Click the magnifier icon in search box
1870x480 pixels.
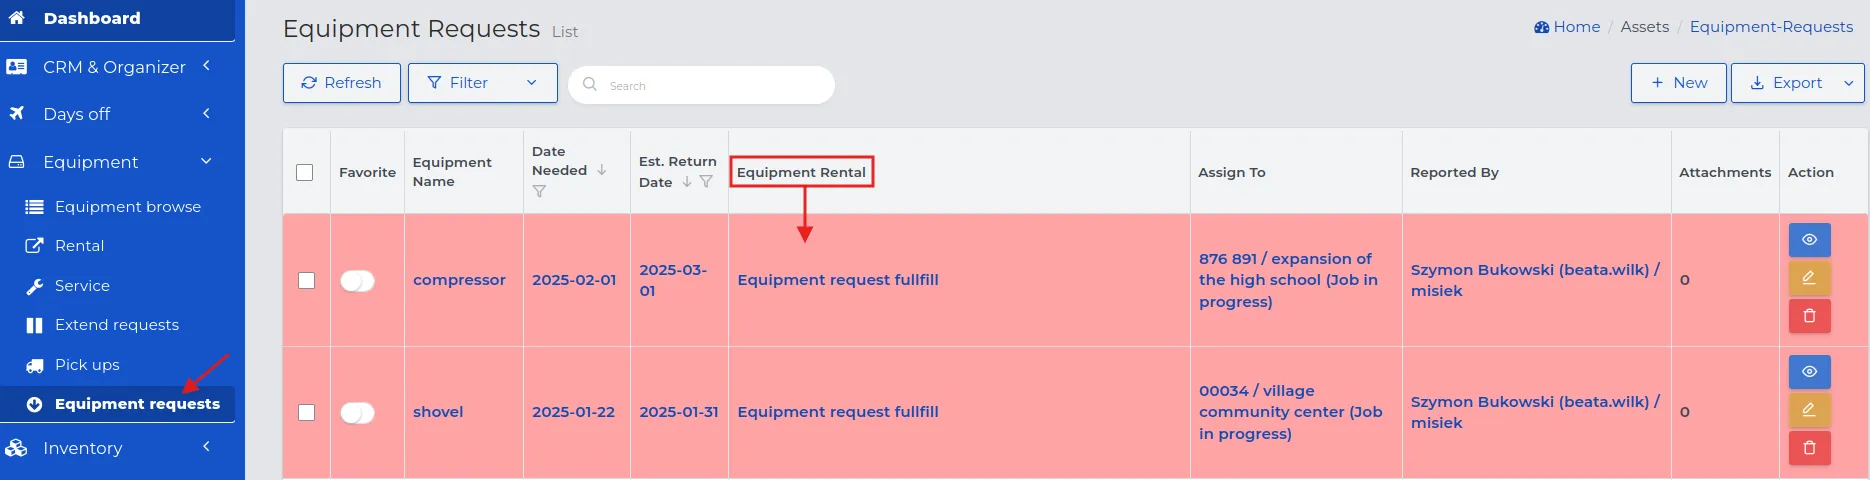coord(590,85)
